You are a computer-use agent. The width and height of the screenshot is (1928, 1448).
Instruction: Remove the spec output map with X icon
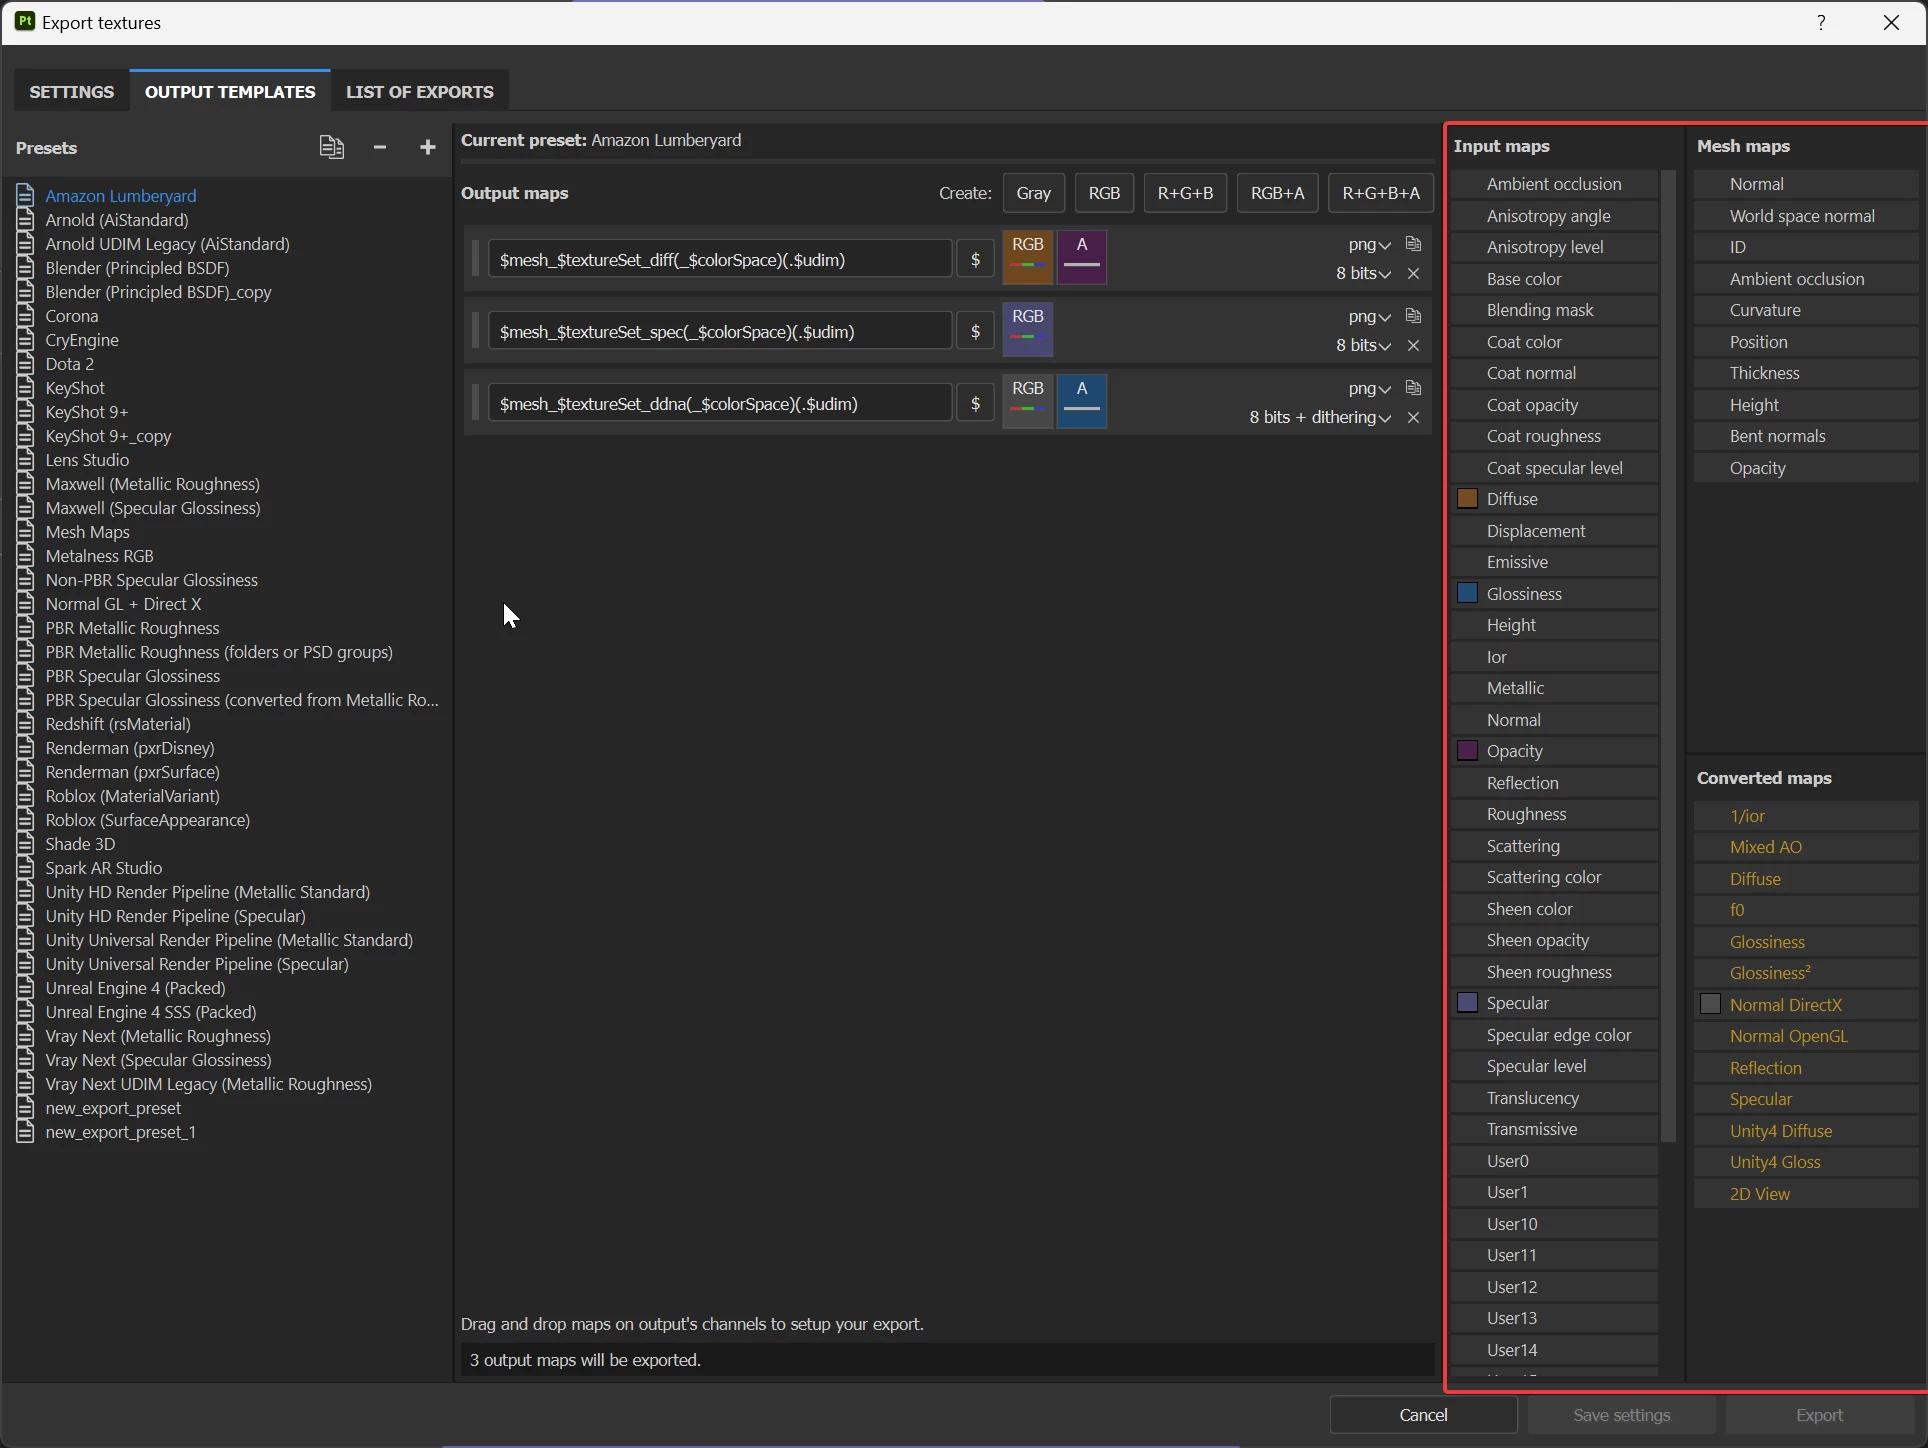pyautogui.click(x=1413, y=345)
